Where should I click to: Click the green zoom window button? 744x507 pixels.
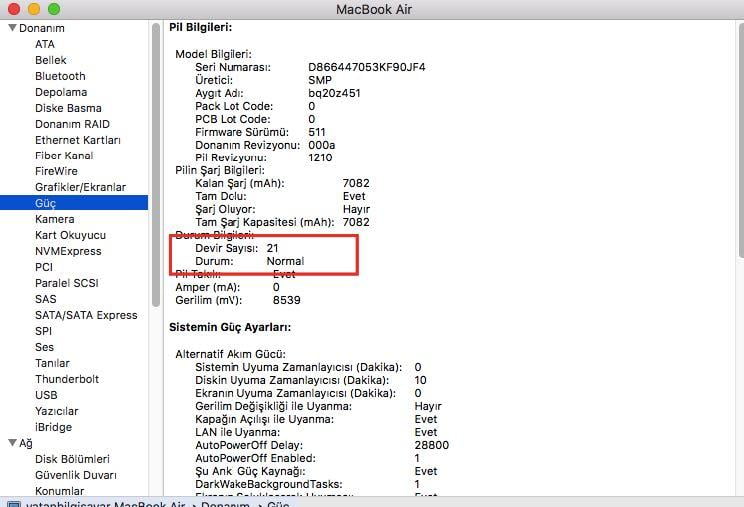(55, 9)
